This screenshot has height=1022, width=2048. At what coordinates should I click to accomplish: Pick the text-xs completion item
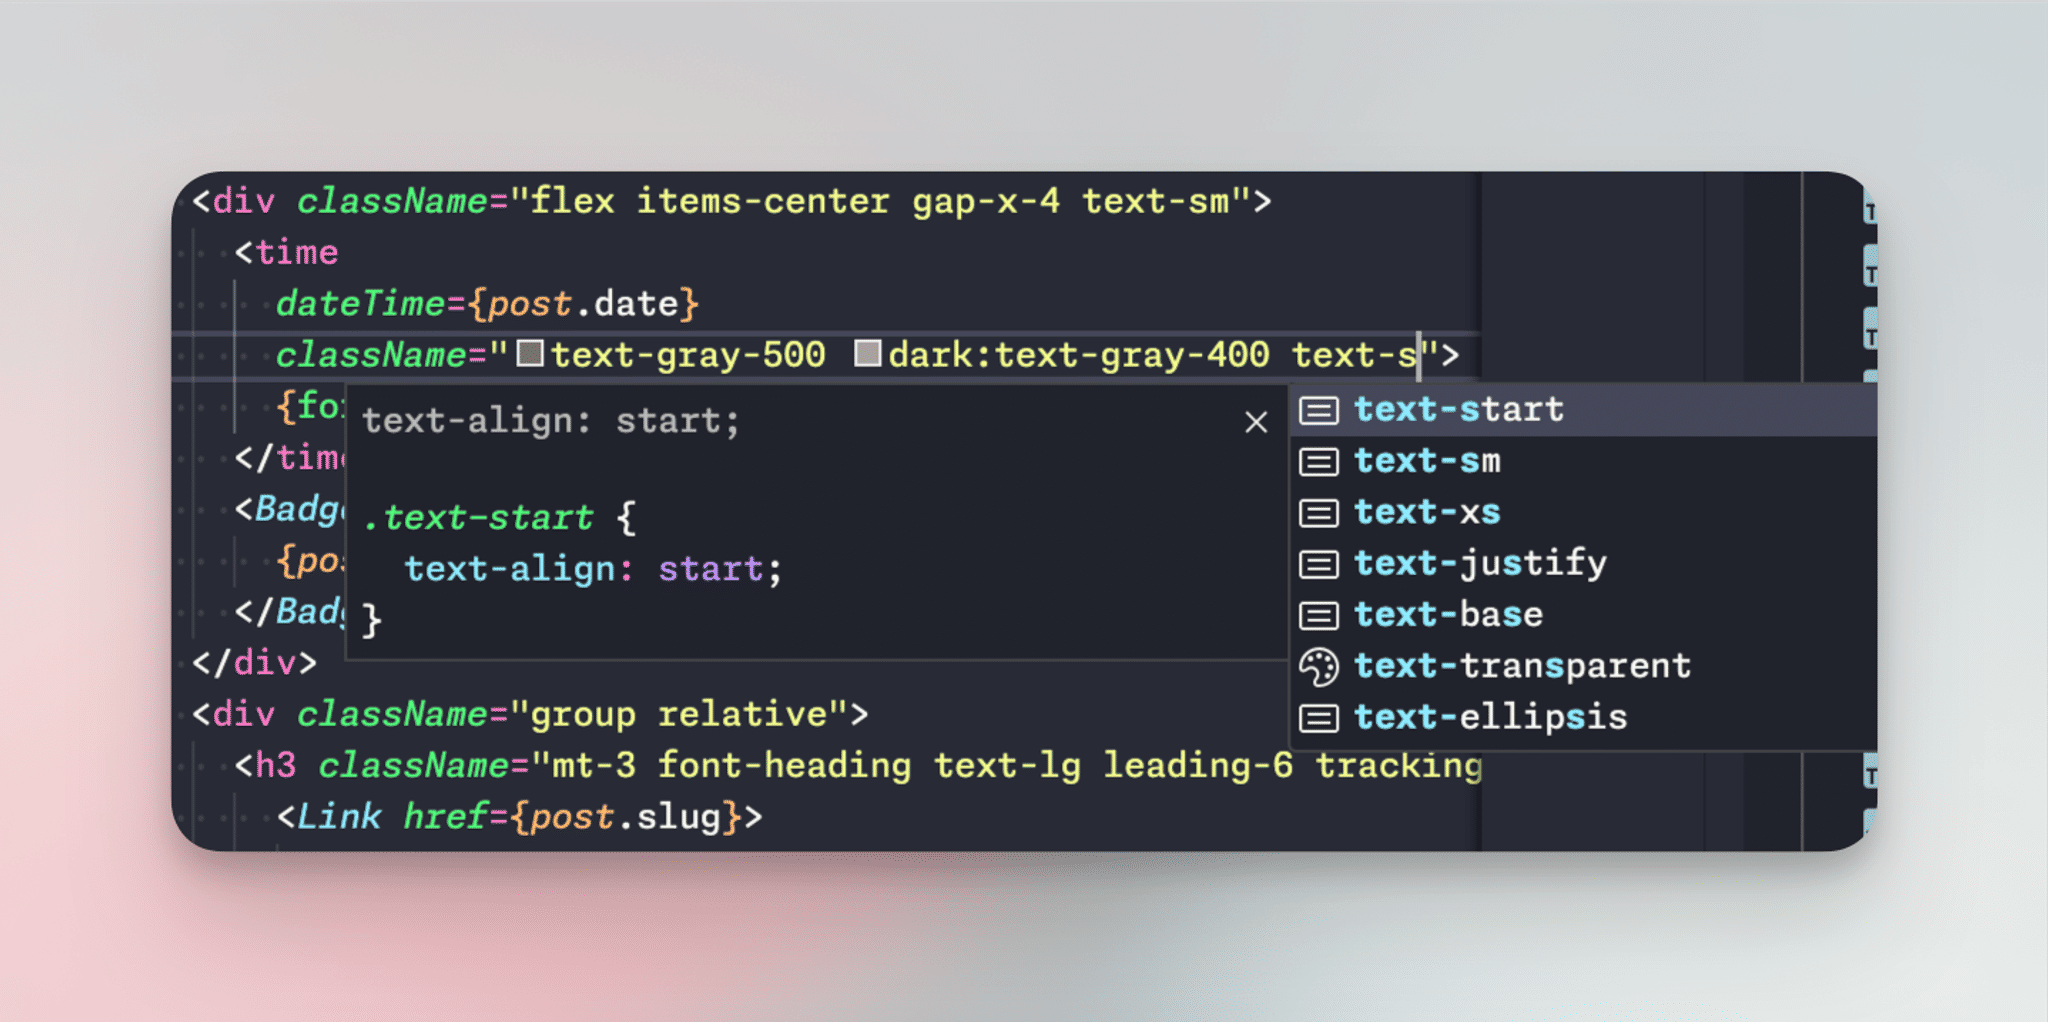[x=1583, y=512]
